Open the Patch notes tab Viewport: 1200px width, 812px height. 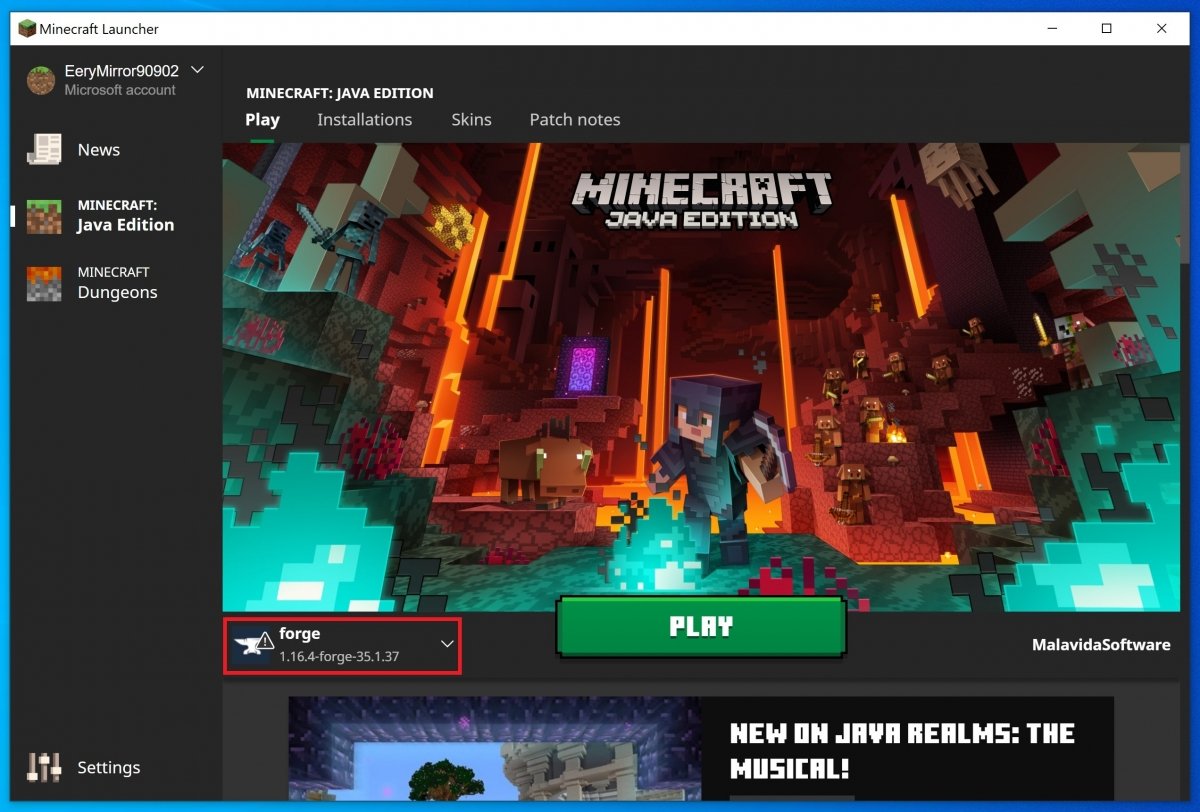[575, 119]
